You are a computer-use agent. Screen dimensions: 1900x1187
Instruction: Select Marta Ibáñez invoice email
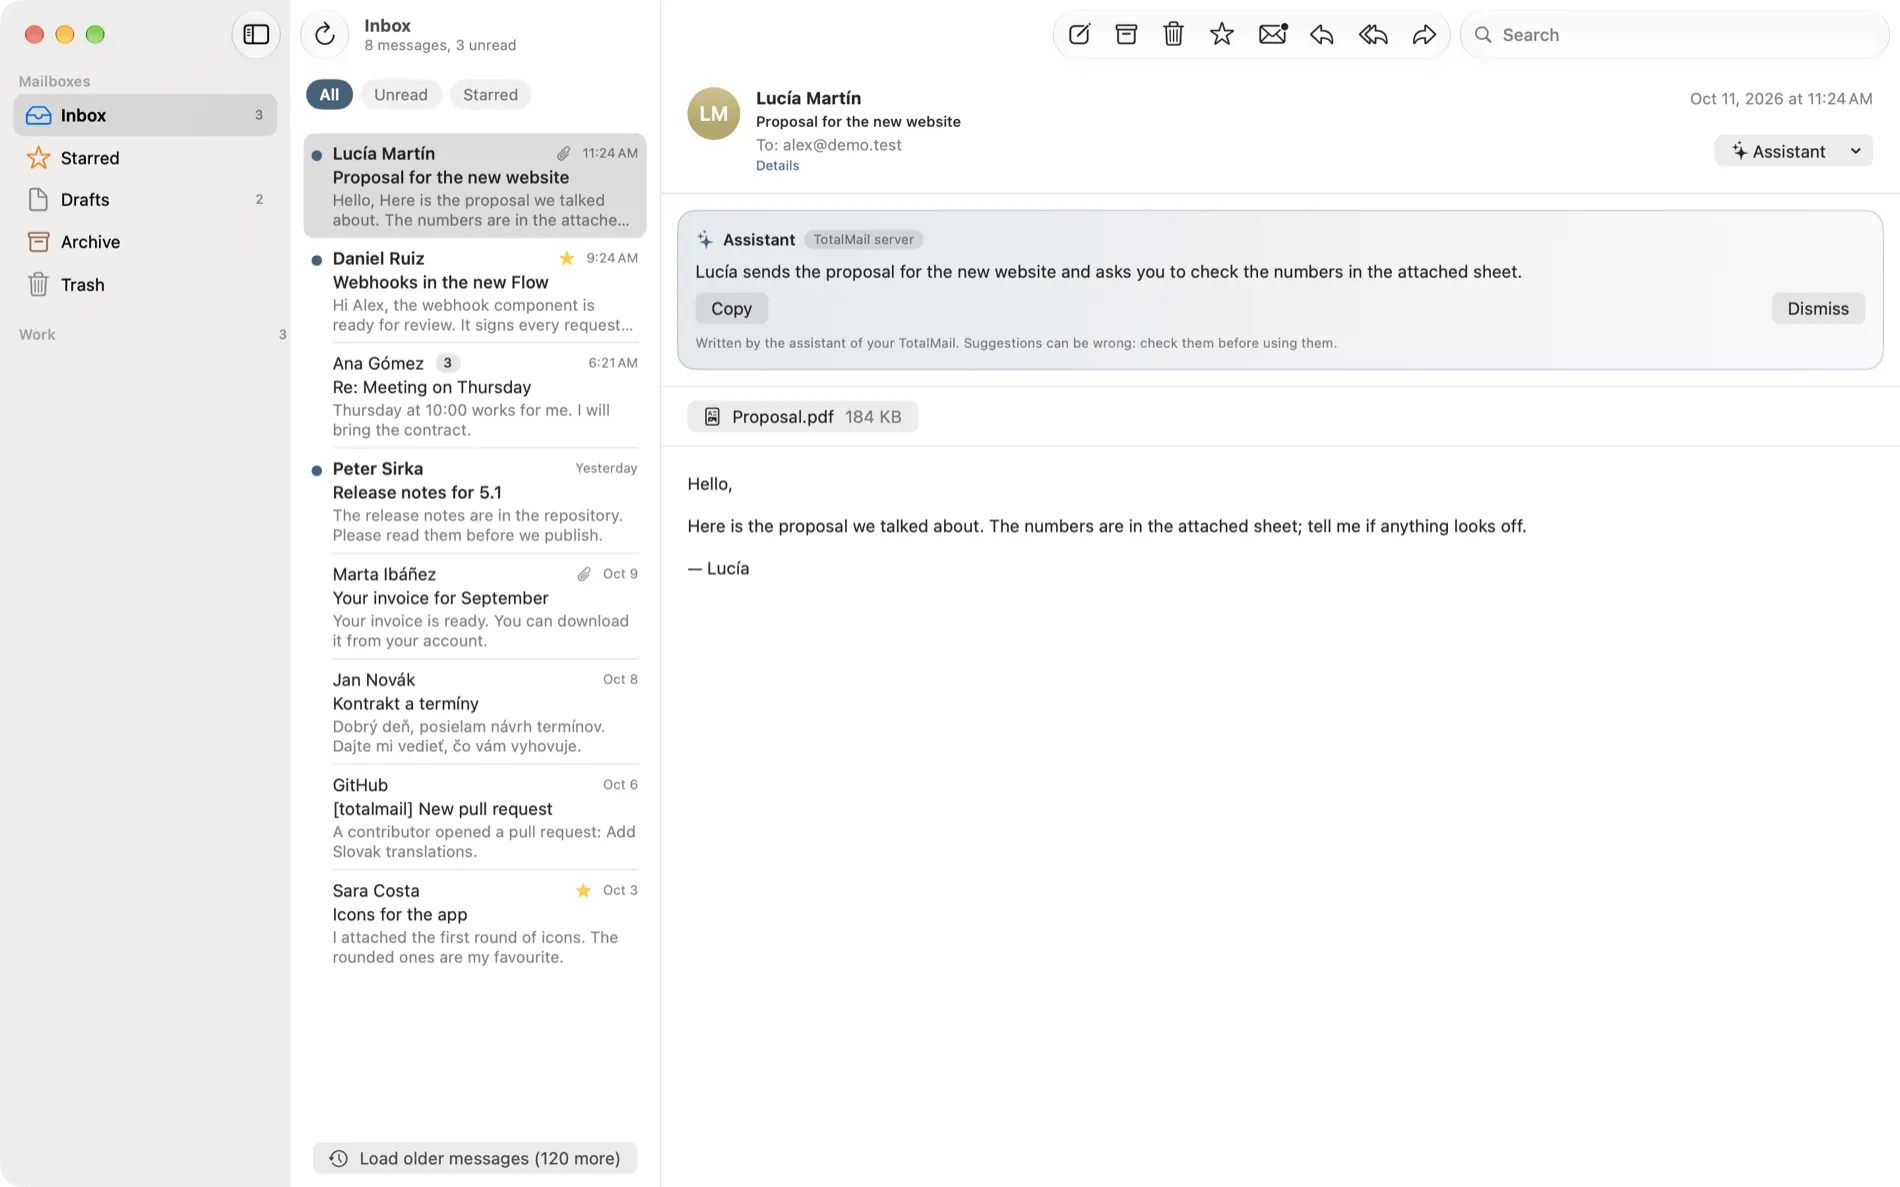coord(475,607)
